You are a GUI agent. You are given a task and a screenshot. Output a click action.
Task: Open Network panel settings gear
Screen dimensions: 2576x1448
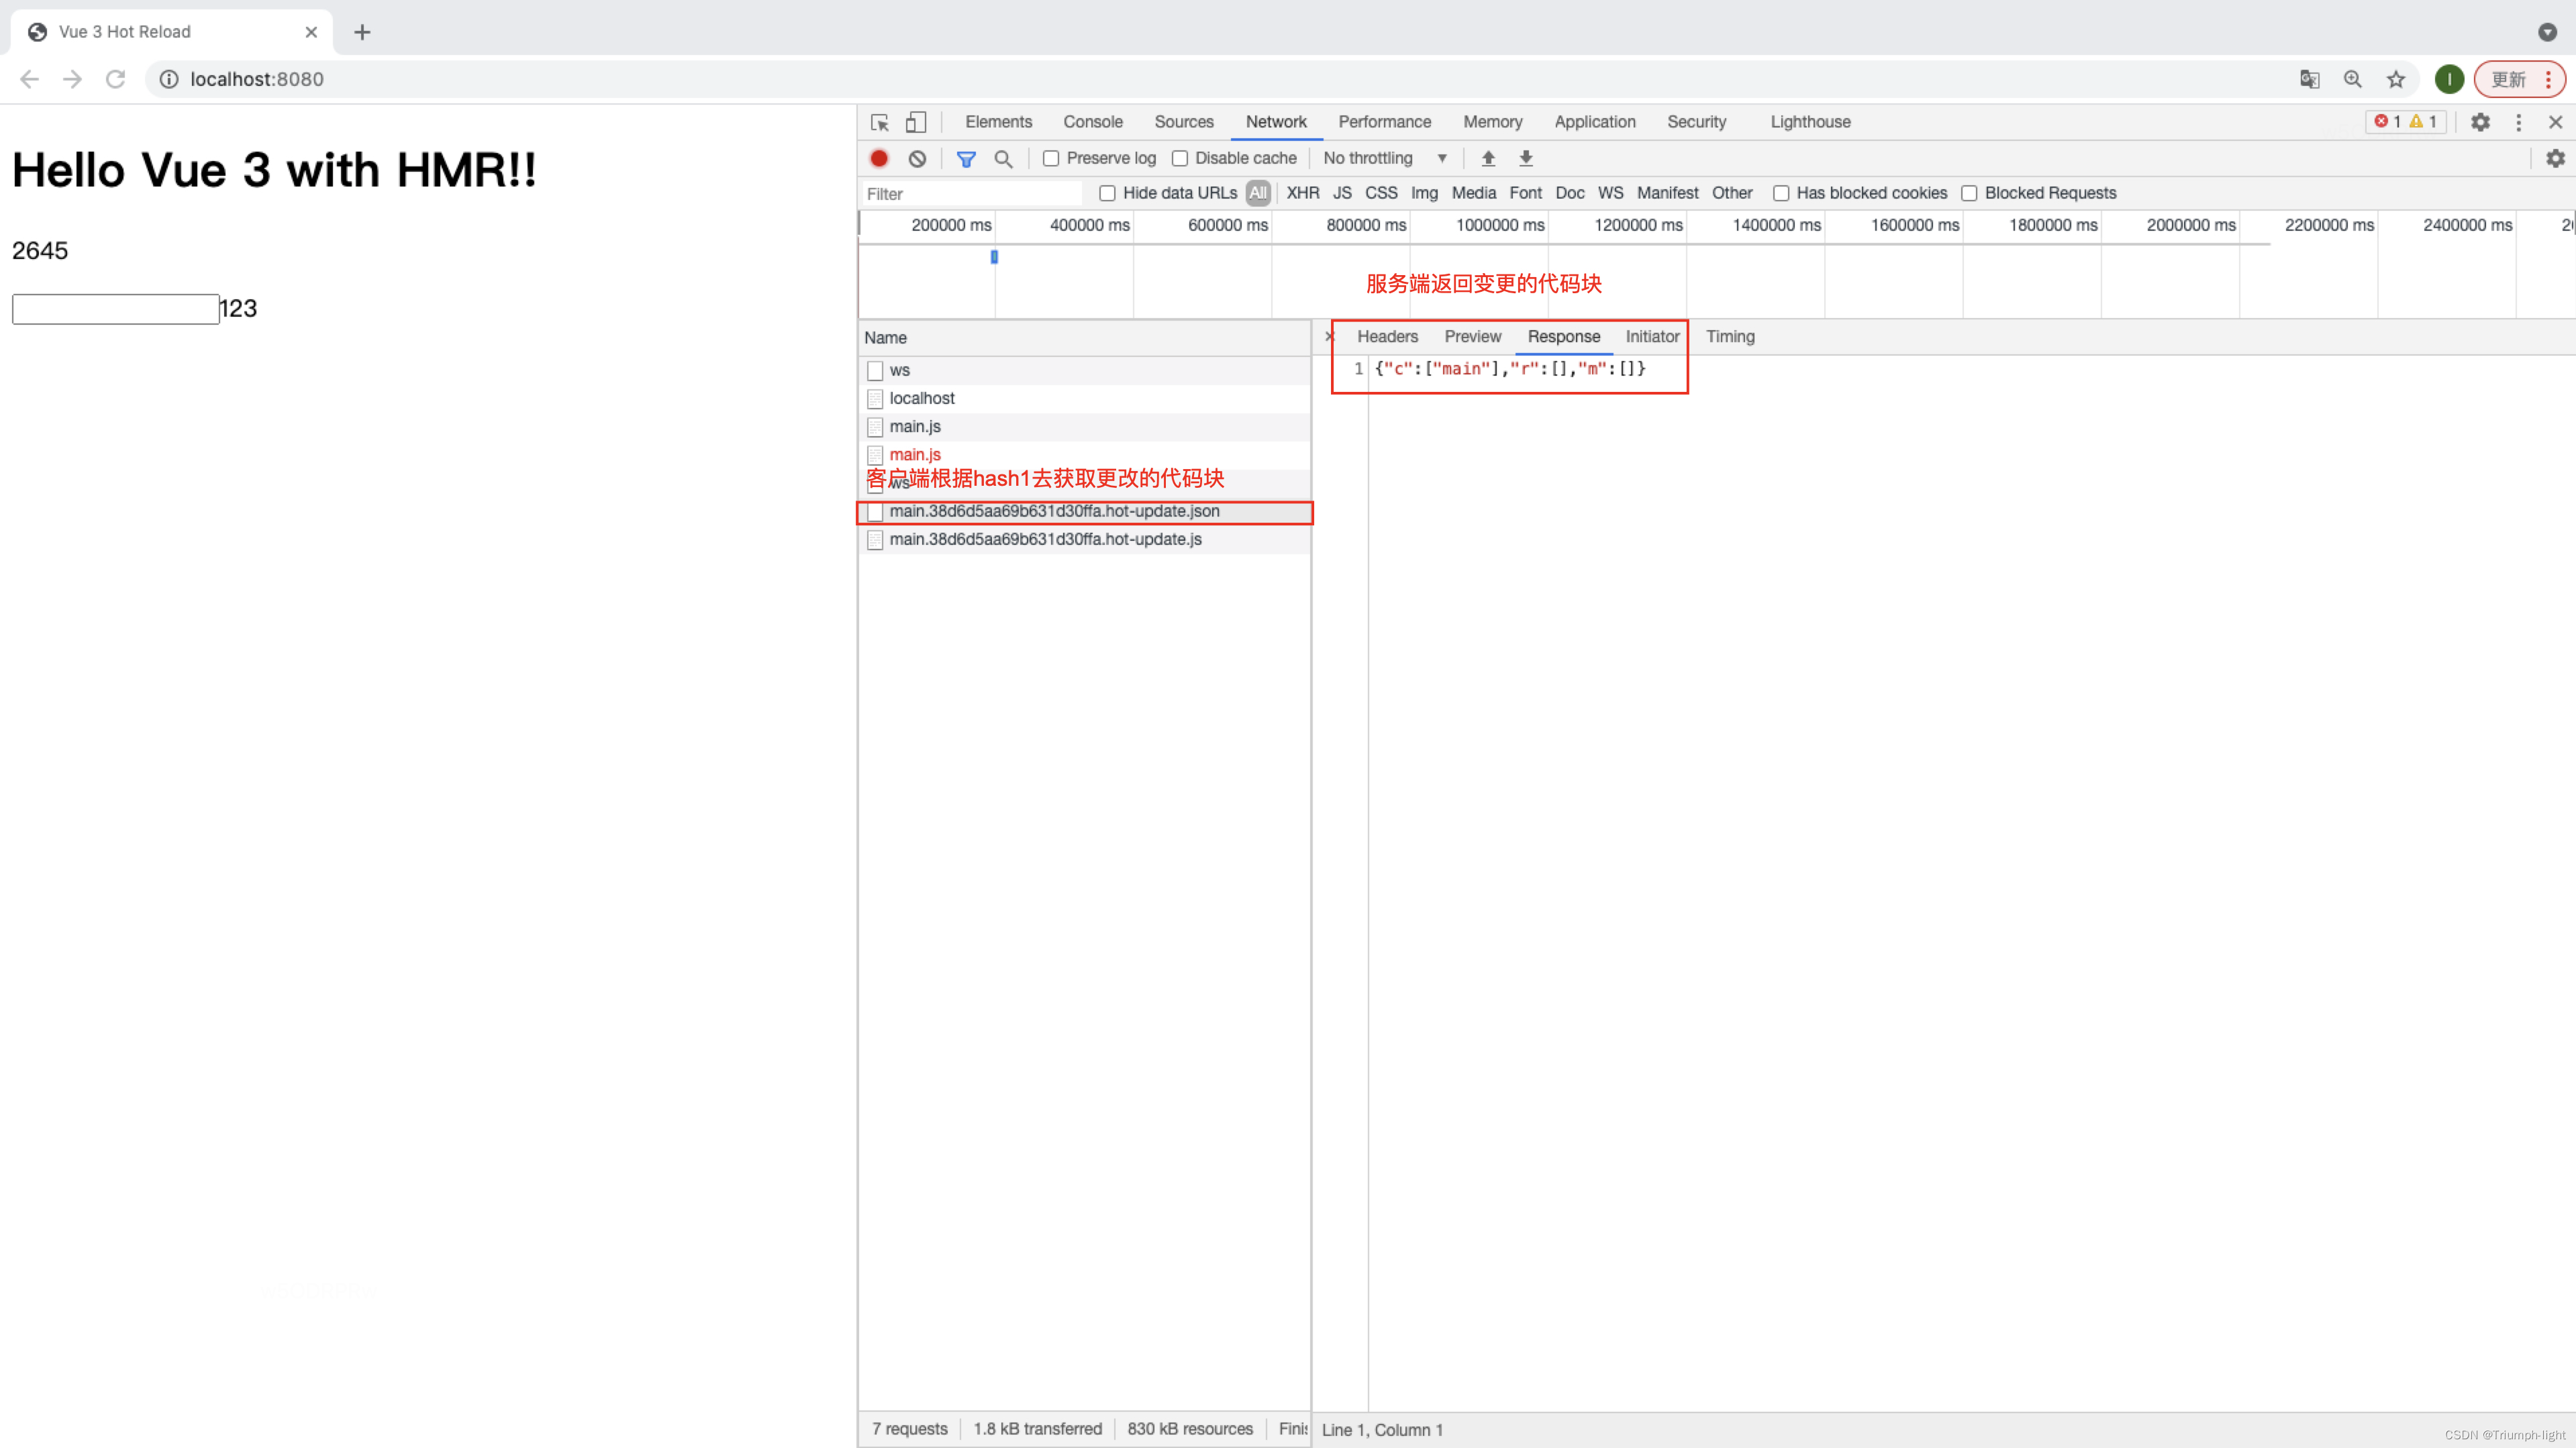(2555, 158)
